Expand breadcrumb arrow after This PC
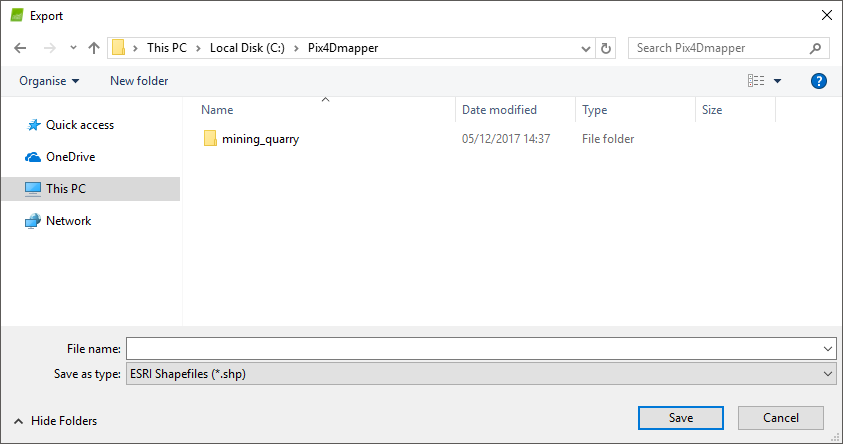The image size is (843, 444). (x=198, y=48)
